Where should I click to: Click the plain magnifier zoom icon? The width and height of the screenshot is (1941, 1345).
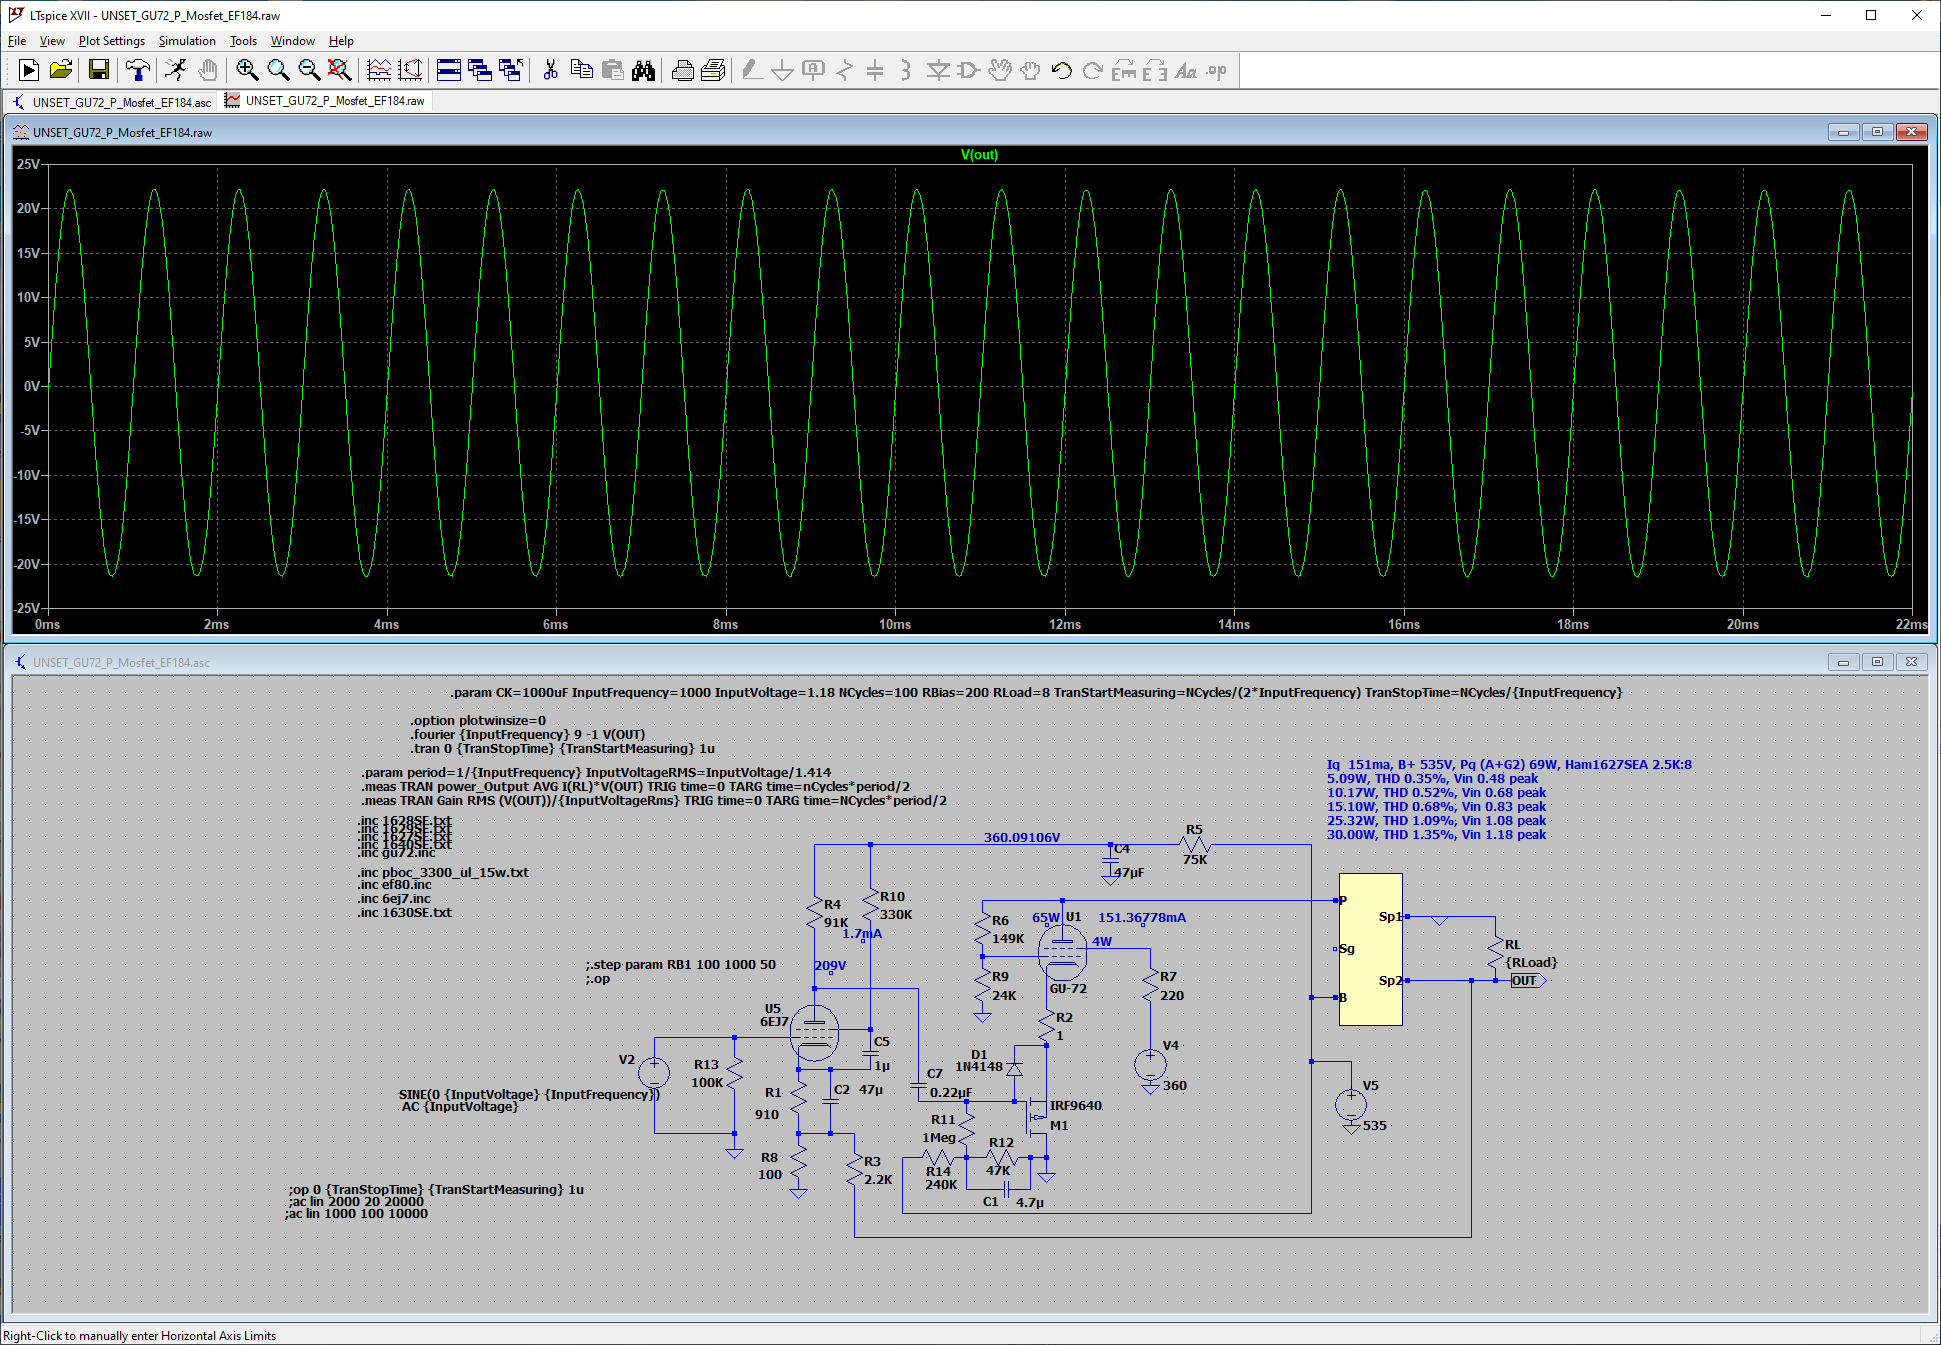tap(278, 70)
